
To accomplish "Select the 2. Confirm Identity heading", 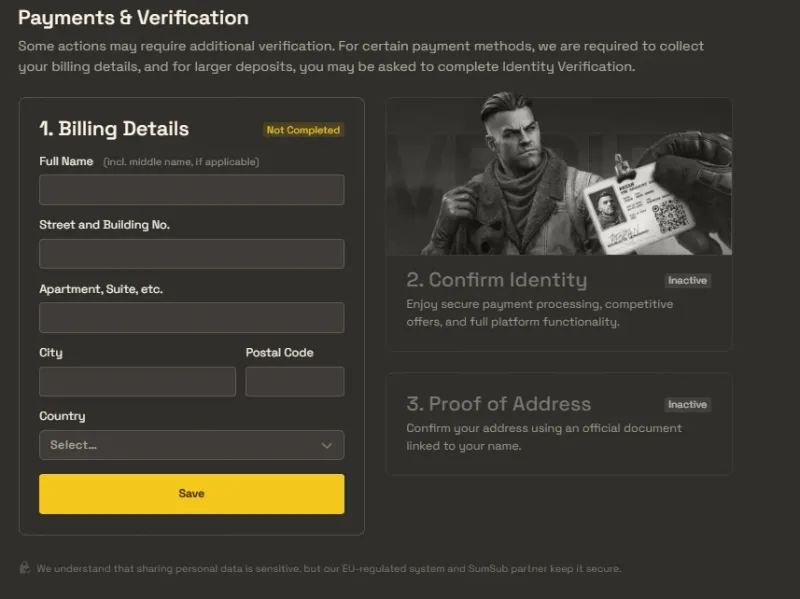I will pos(496,280).
